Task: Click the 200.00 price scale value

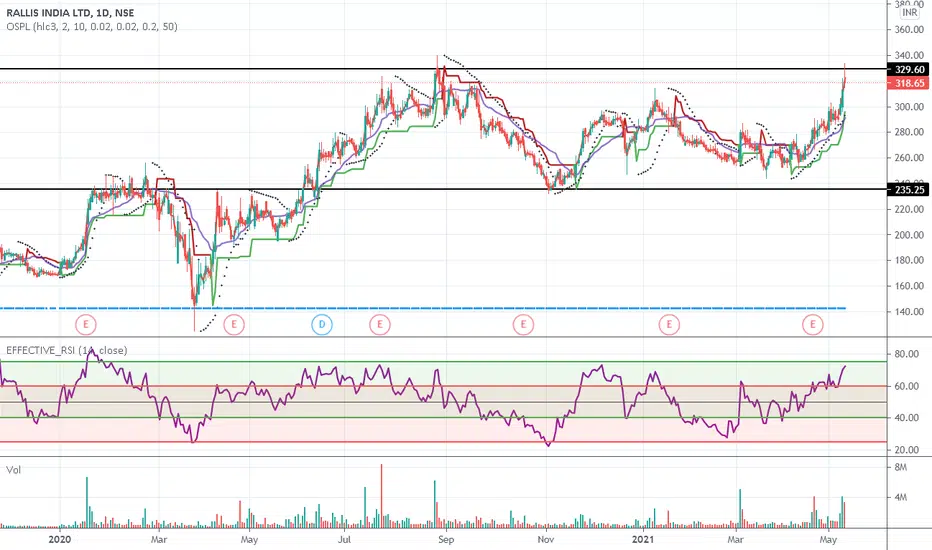Action: 909,235
